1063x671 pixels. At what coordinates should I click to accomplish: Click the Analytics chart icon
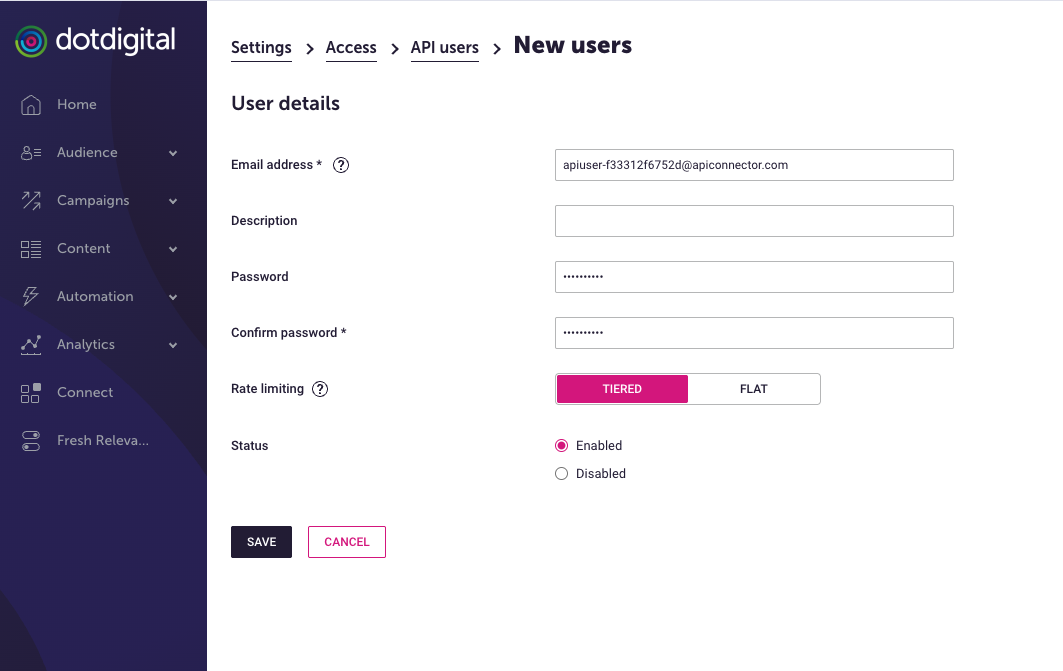pos(31,345)
